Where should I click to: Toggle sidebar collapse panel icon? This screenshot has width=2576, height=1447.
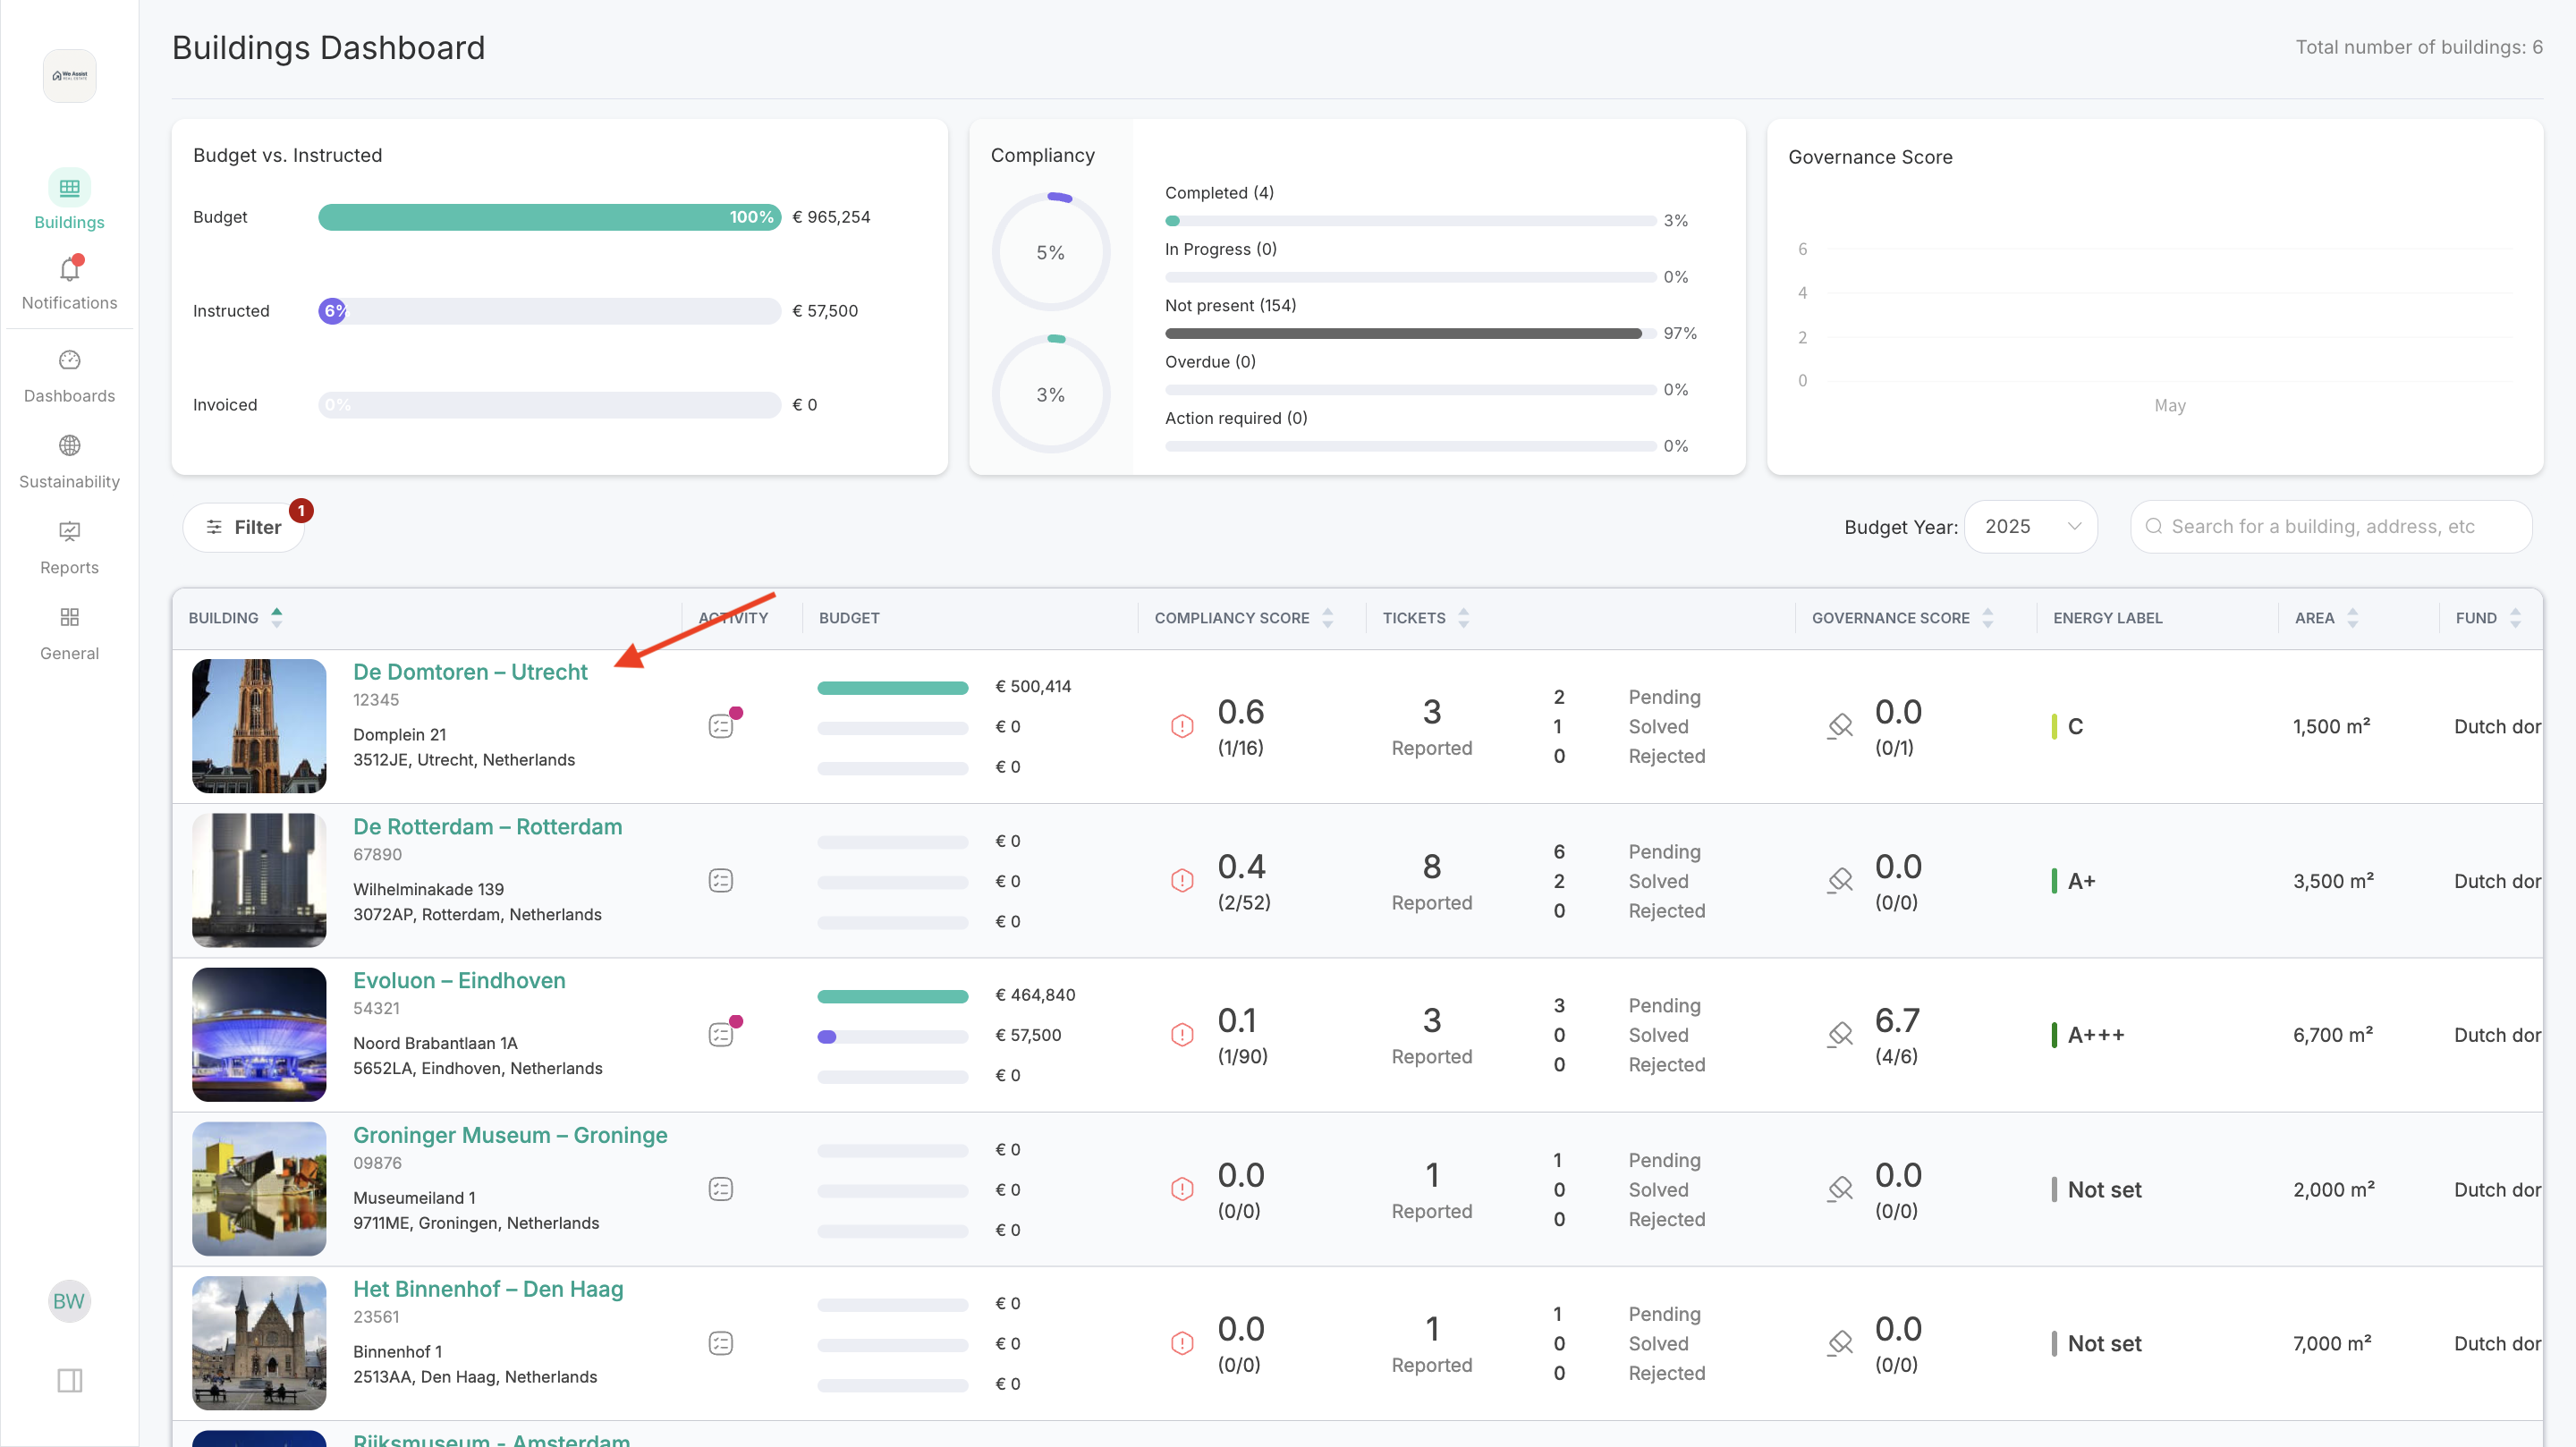[x=69, y=1380]
